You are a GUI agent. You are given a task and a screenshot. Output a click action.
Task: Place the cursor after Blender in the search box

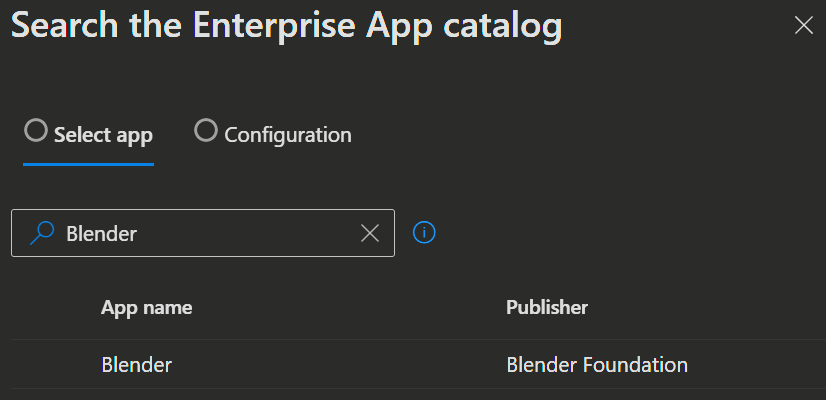(x=139, y=233)
